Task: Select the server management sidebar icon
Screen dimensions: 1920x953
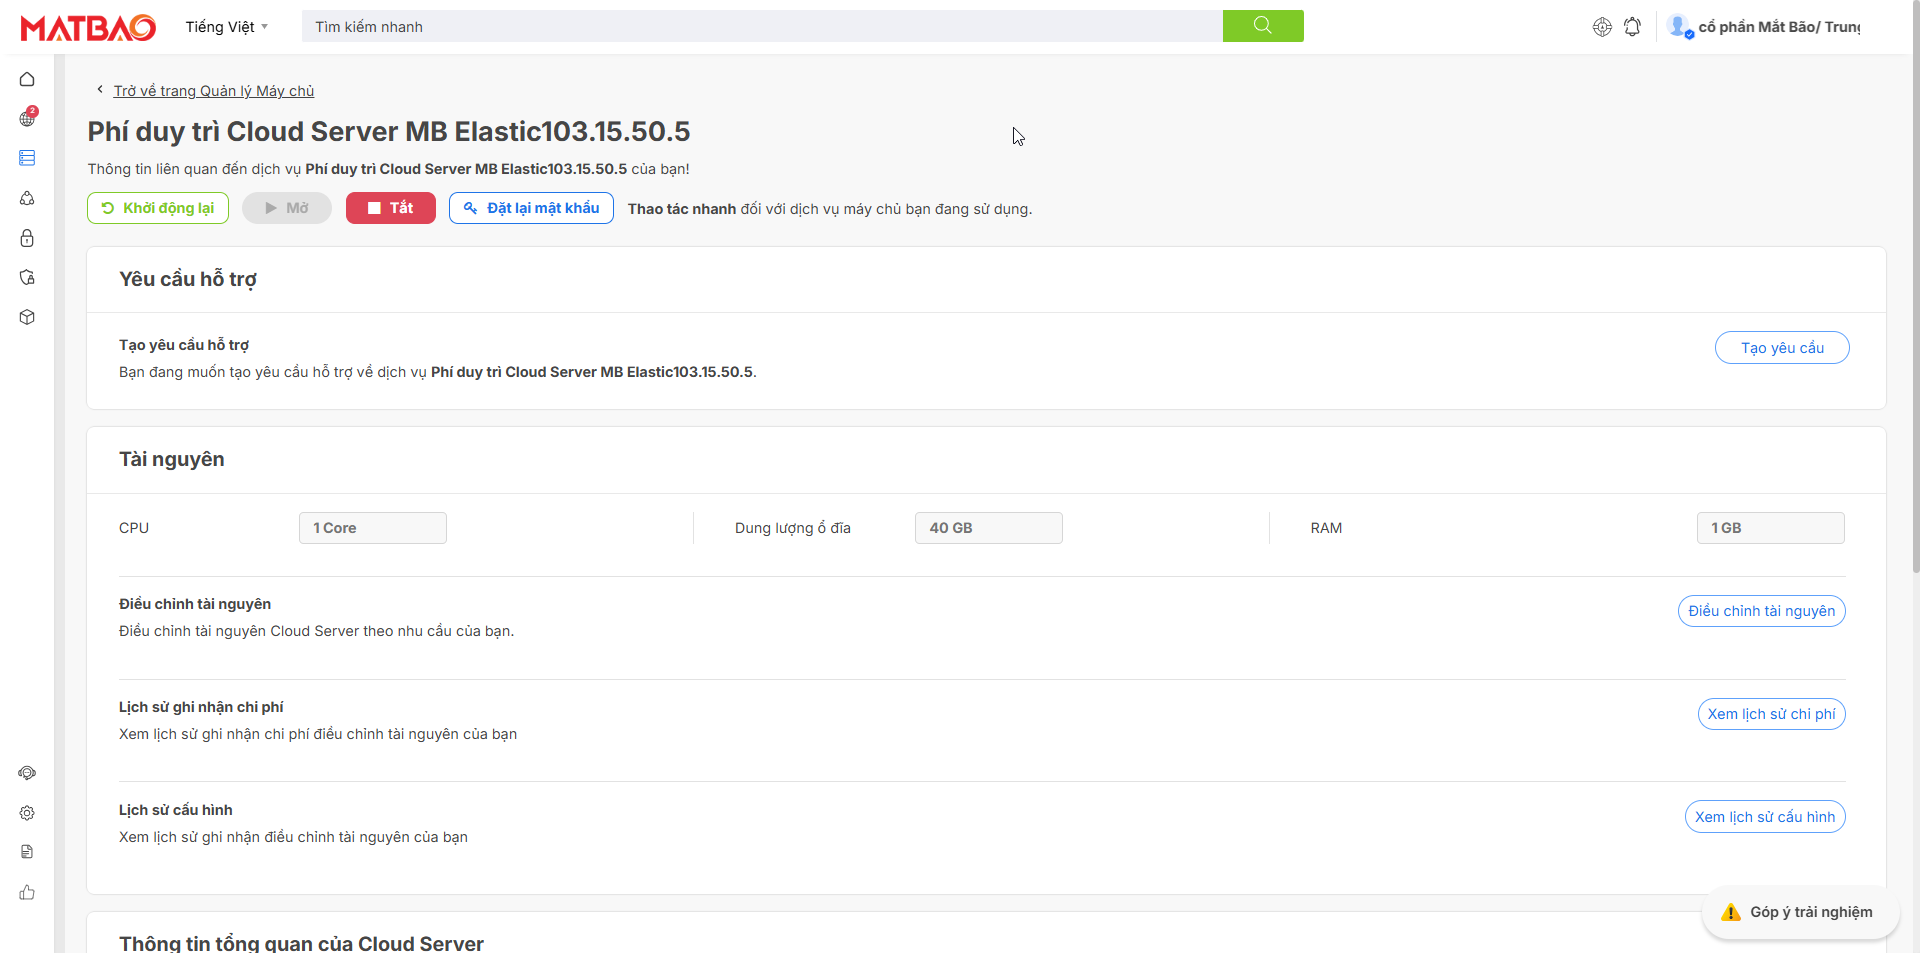Action: point(27,158)
